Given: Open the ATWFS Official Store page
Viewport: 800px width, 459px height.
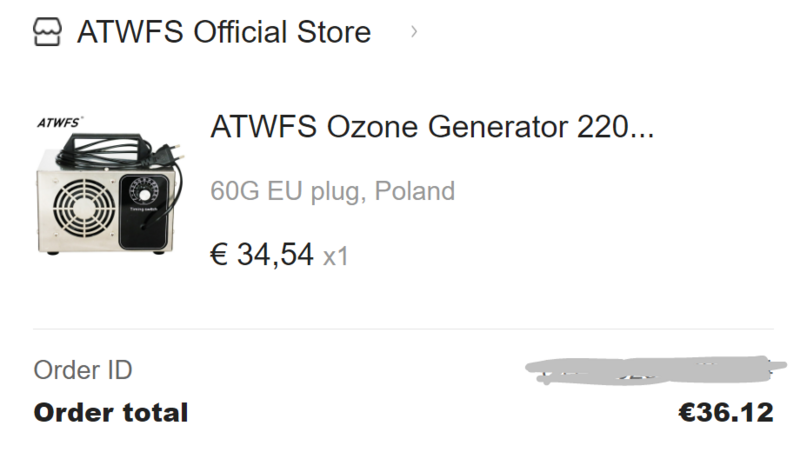Looking at the screenshot, I should tap(223, 32).
